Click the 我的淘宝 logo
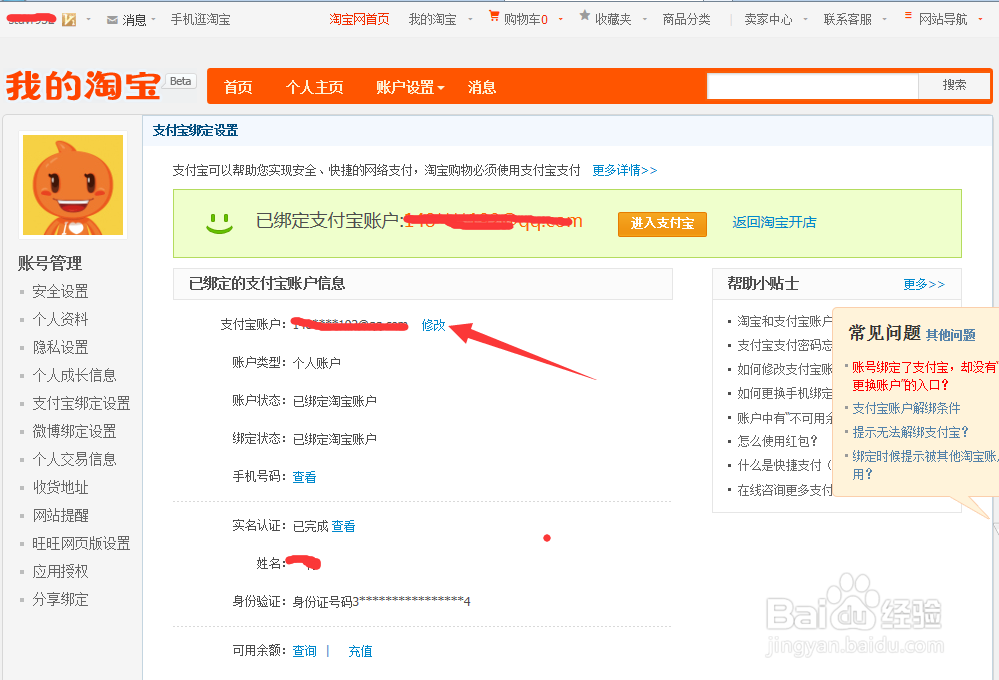 point(83,85)
